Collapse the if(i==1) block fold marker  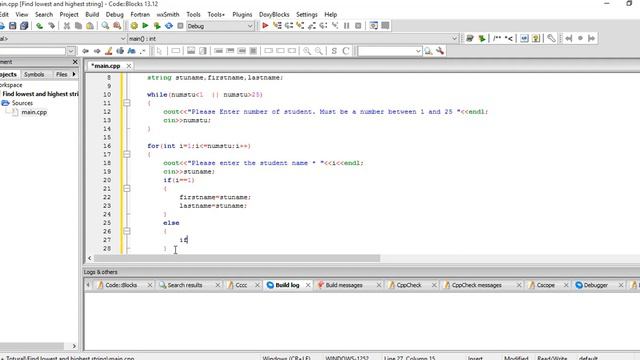[127, 189]
